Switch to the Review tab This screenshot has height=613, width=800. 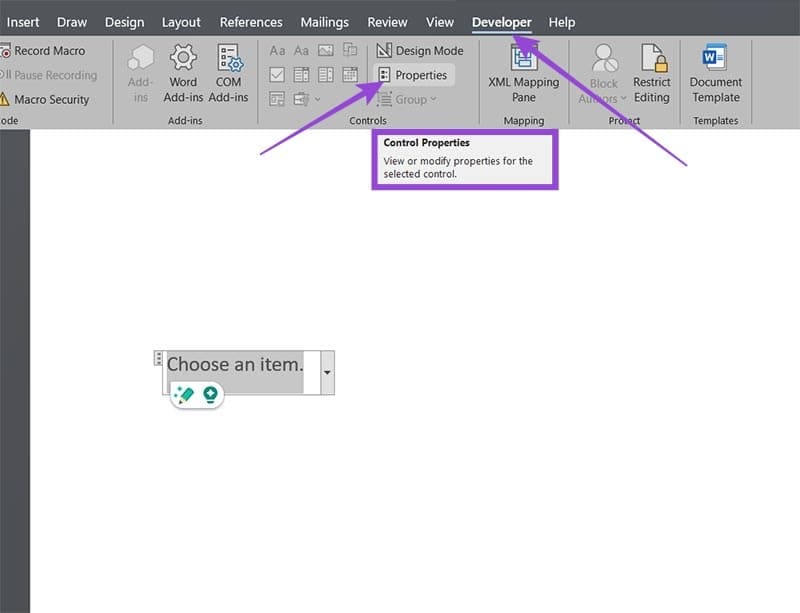point(387,22)
